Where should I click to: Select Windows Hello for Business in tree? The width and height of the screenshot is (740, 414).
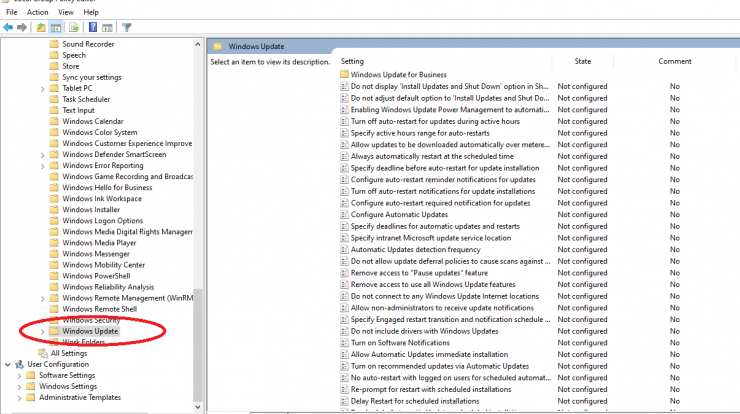point(107,187)
